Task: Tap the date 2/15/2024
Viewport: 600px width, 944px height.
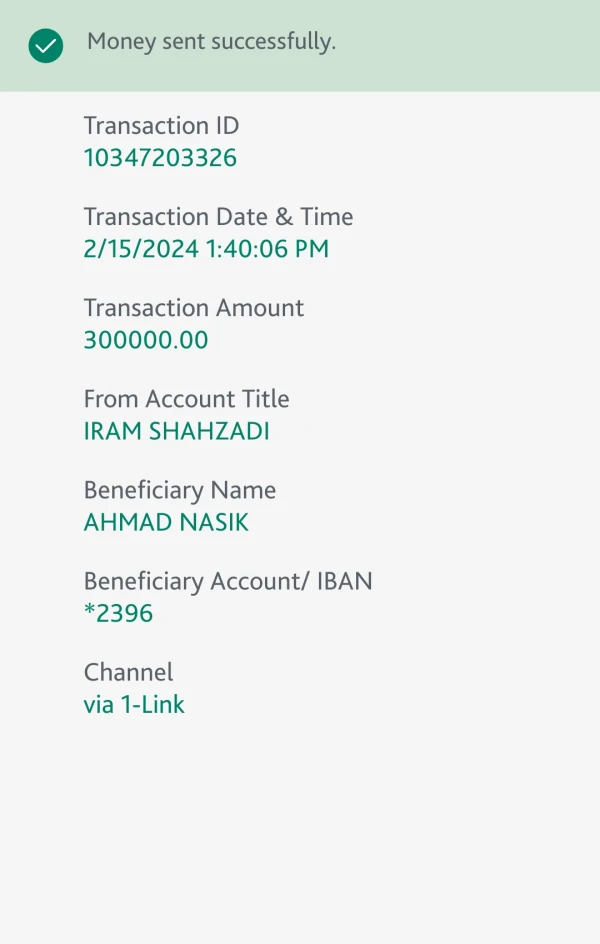Action: pyautogui.click(x=141, y=249)
